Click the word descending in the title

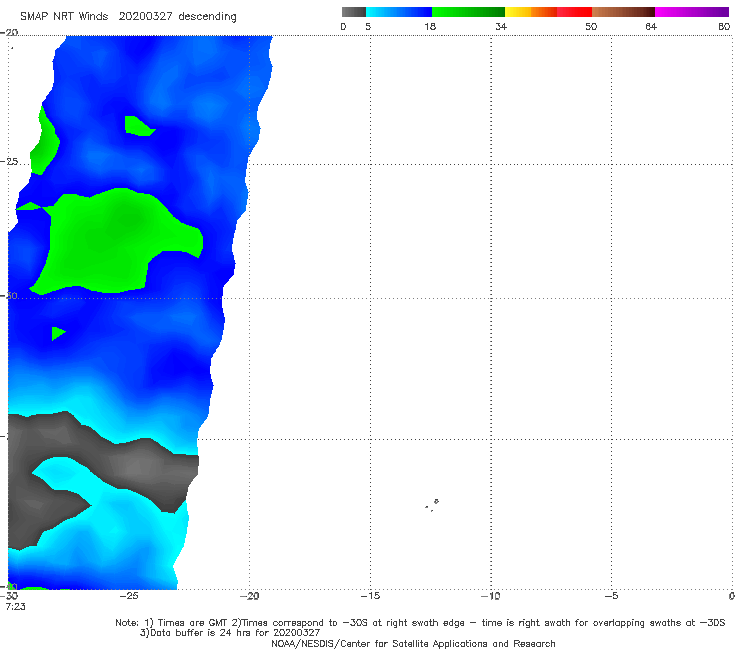[x=207, y=17]
